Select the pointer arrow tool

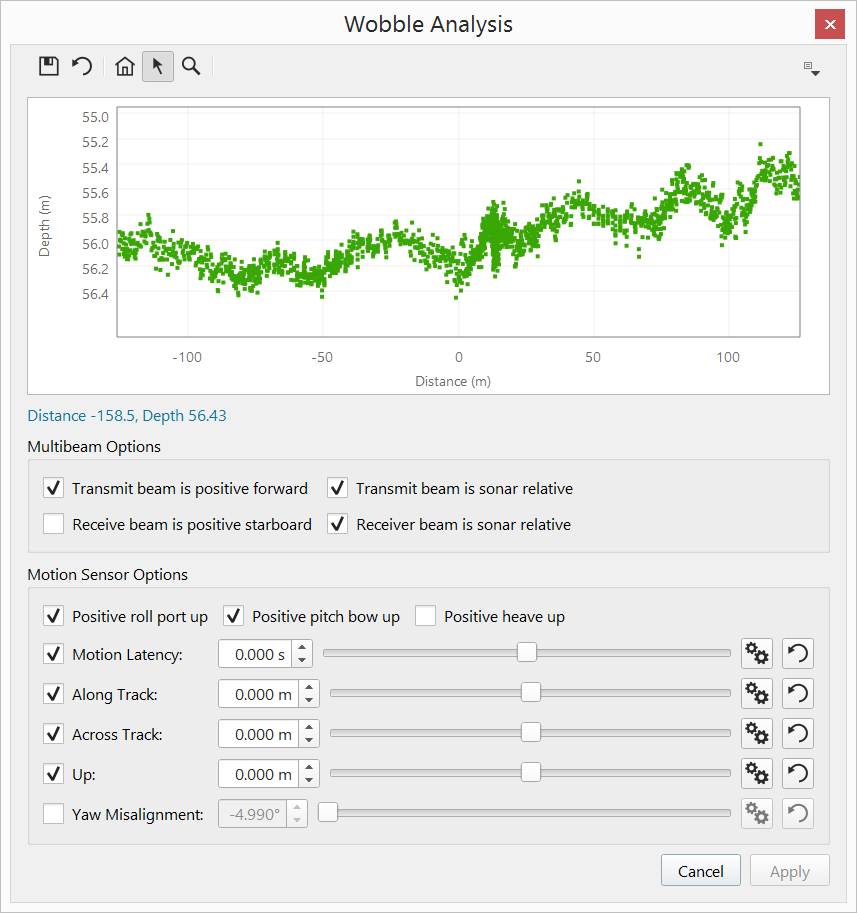click(157, 67)
